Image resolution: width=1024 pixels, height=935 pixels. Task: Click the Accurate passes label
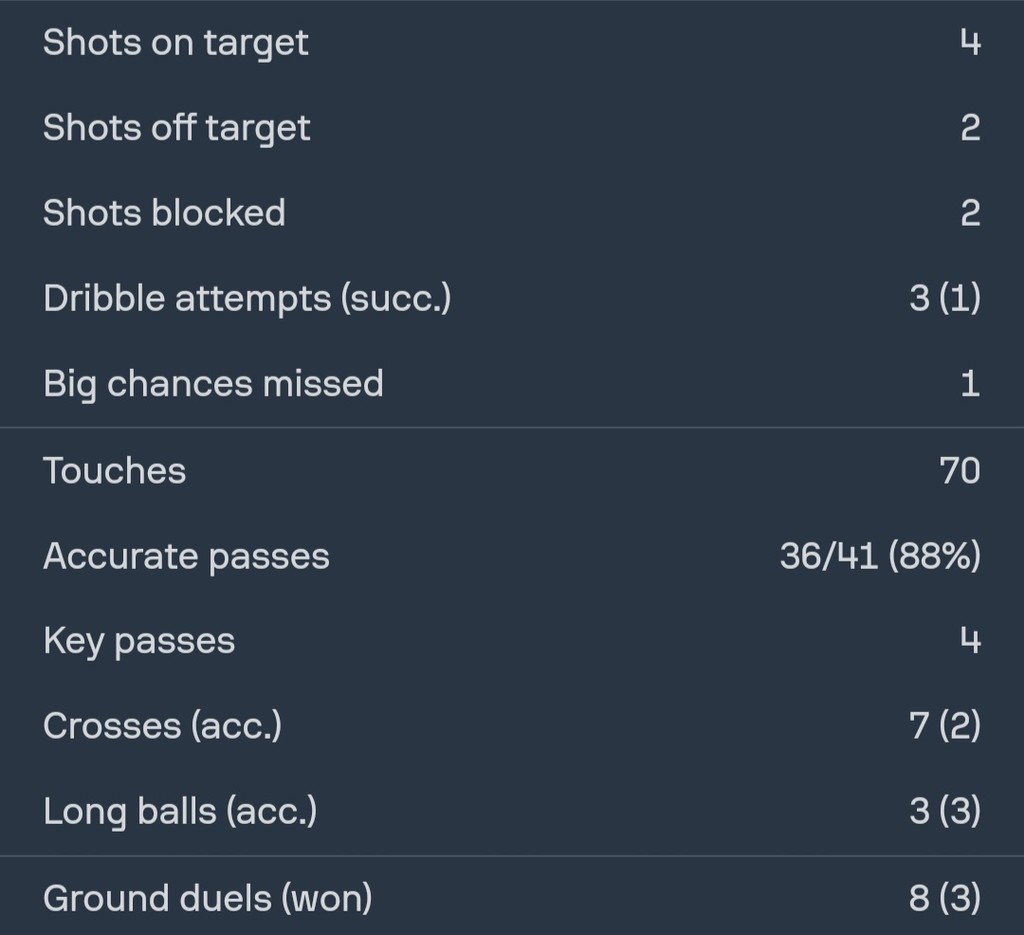point(186,556)
